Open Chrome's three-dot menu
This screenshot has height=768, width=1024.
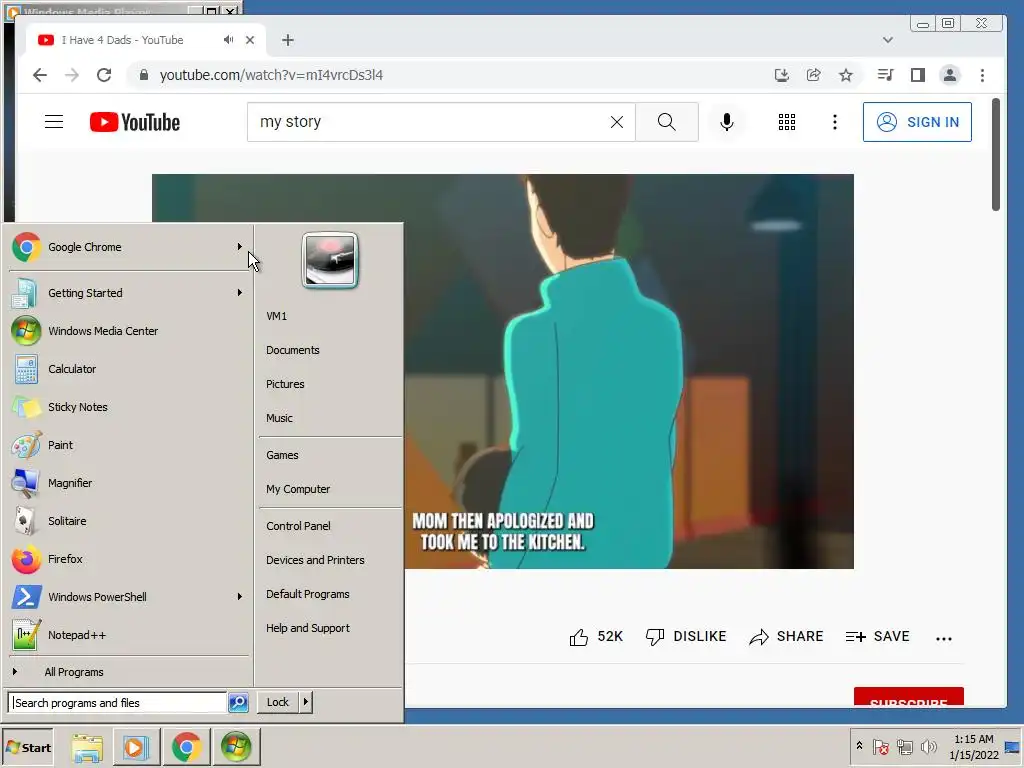click(x=982, y=75)
